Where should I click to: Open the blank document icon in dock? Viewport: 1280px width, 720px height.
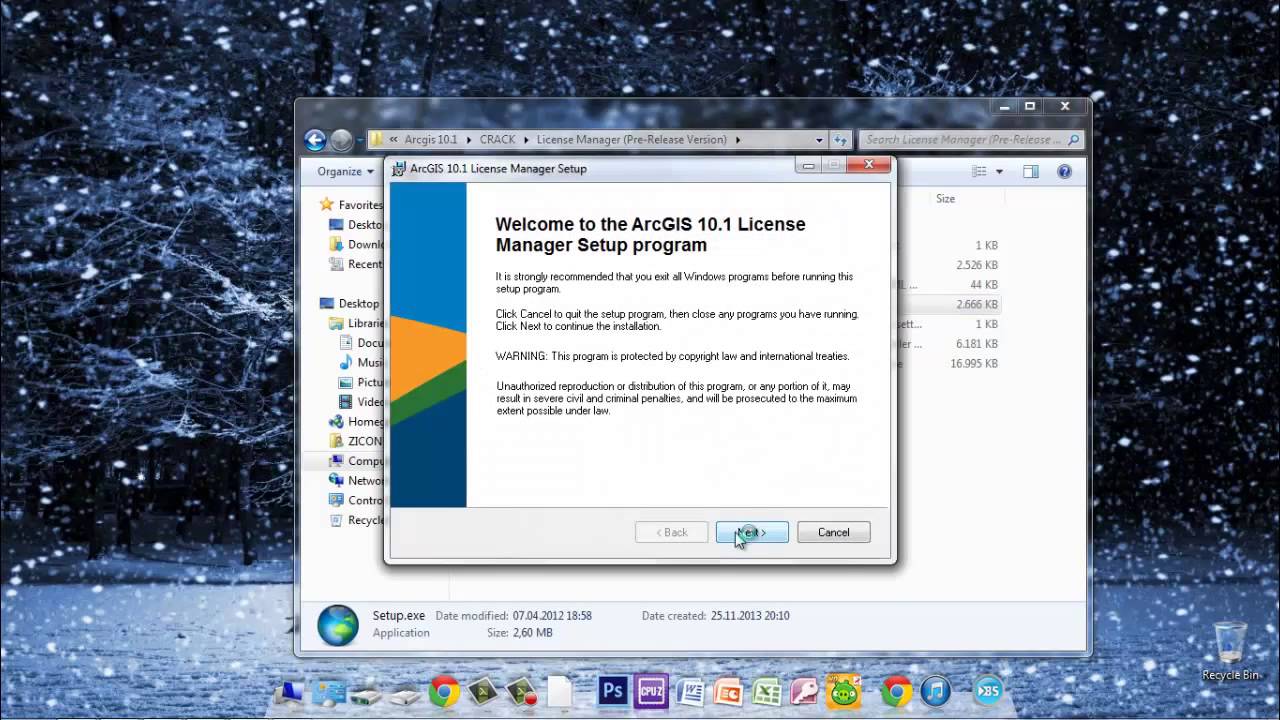[x=559, y=692]
